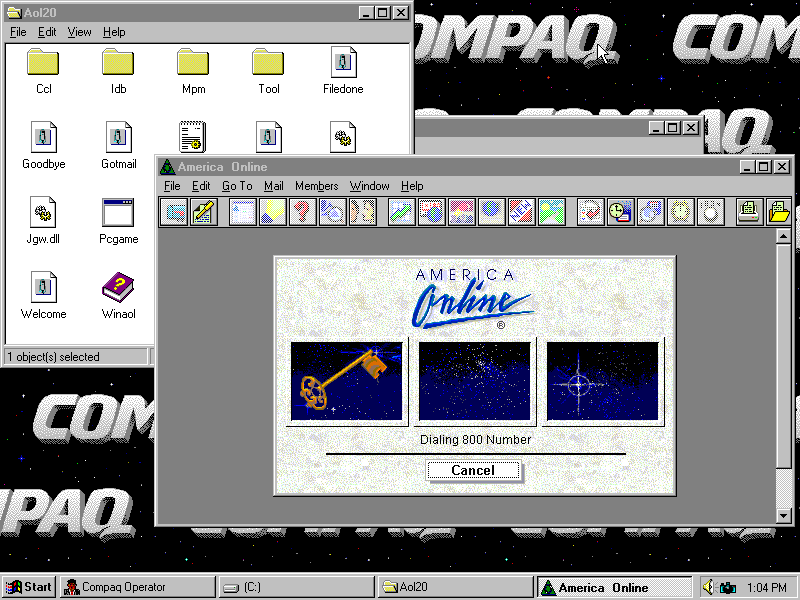Screen dimensions: 800x600
Task: Open America Online File menu
Action: pyautogui.click(x=172, y=186)
